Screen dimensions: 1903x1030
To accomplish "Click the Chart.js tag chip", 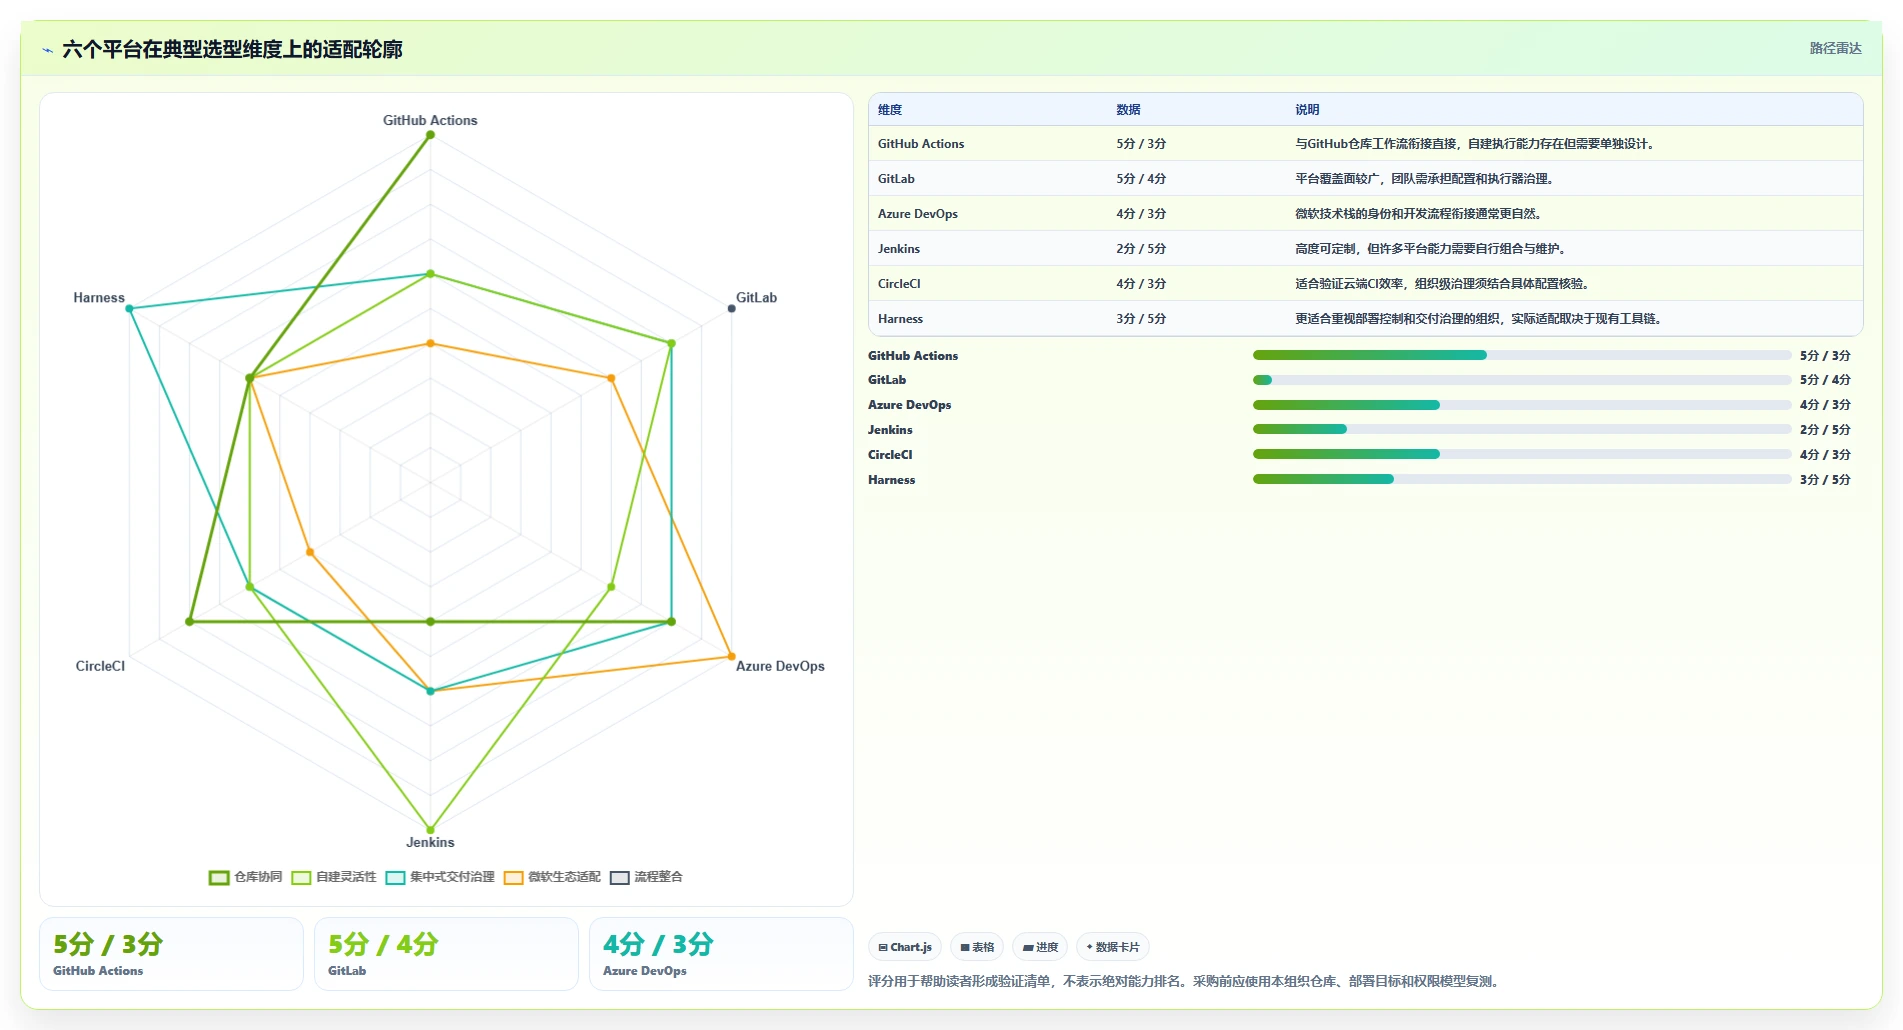I will point(905,947).
